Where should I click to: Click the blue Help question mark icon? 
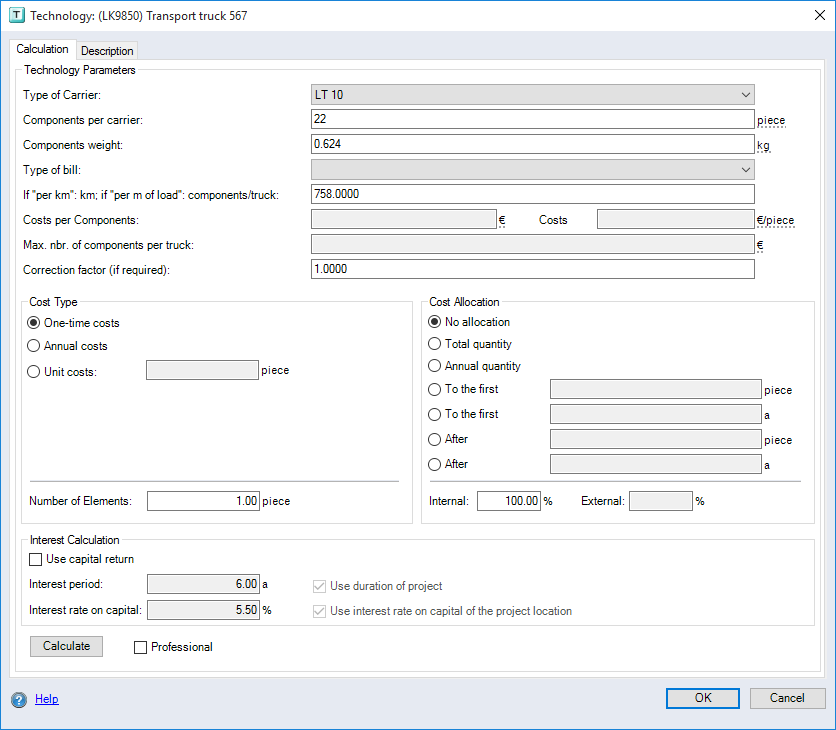coord(18,700)
